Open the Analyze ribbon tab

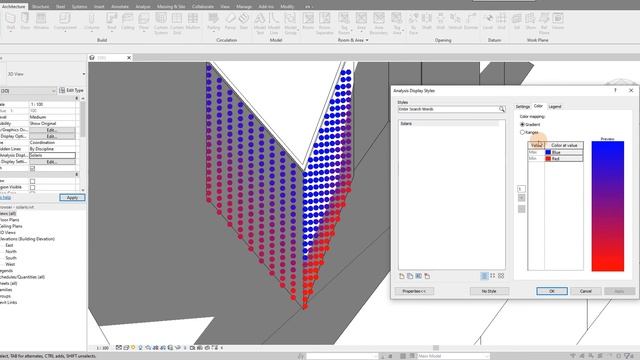tap(143, 7)
